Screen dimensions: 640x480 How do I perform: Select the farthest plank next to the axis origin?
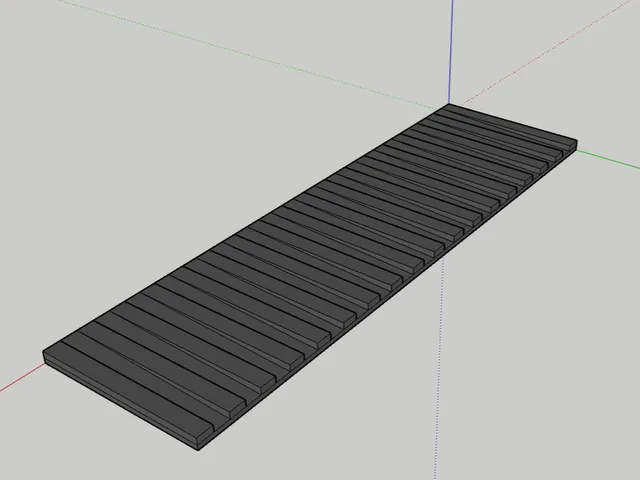511,123
